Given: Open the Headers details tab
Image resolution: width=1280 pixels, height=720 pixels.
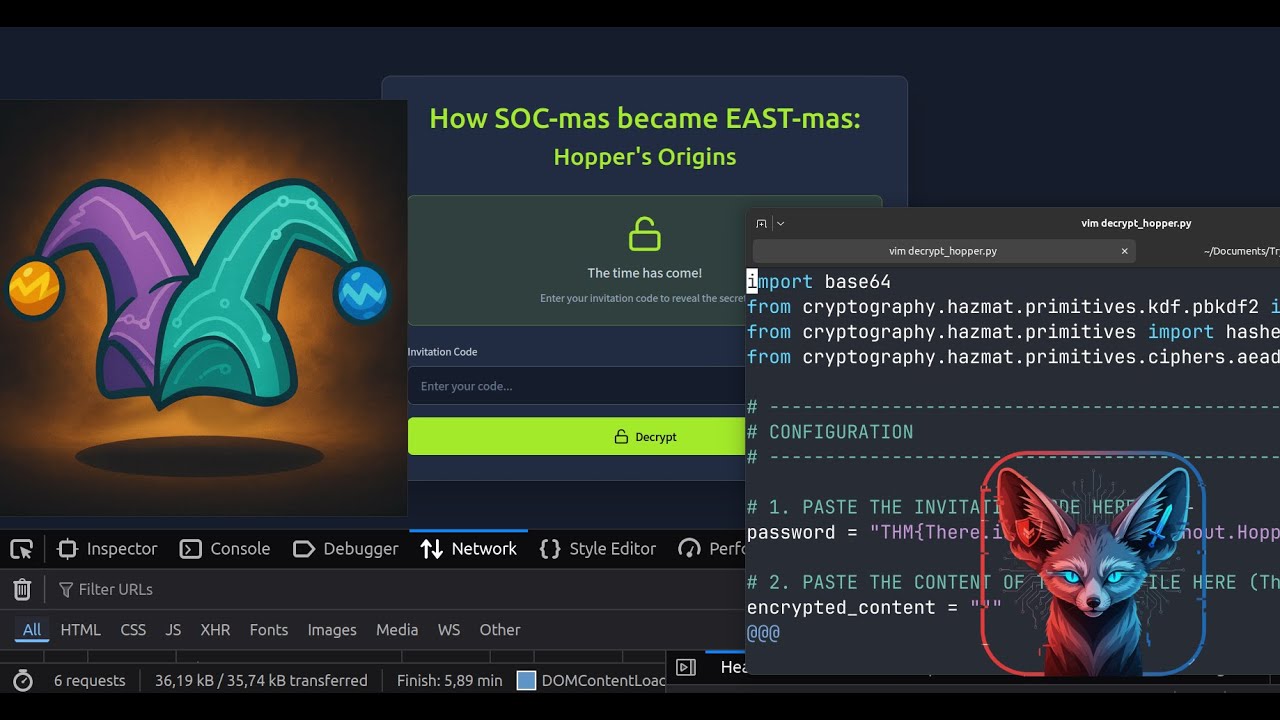Looking at the screenshot, I should pyautogui.click(x=734, y=667).
